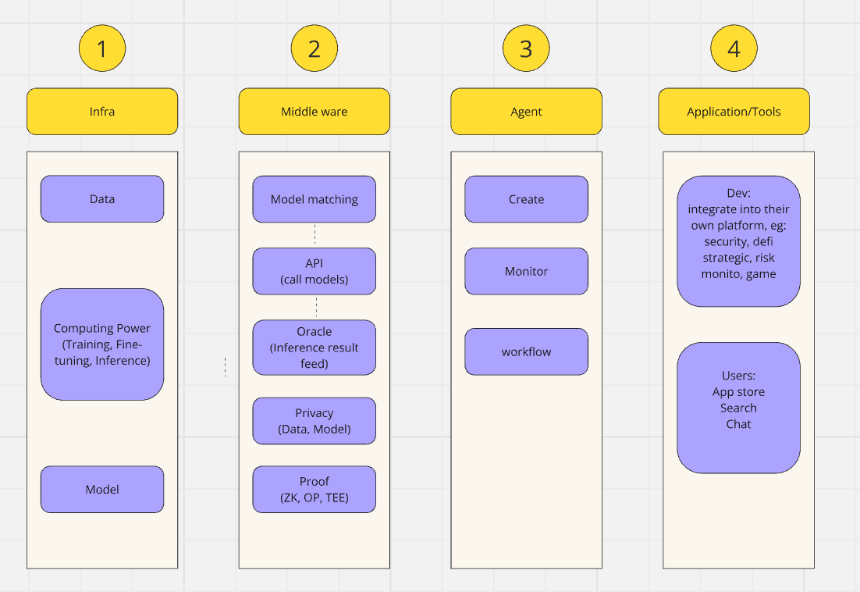Screen dimensions: 860x592
Task: Select the Application/Tools header block
Action: coord(734,111)
